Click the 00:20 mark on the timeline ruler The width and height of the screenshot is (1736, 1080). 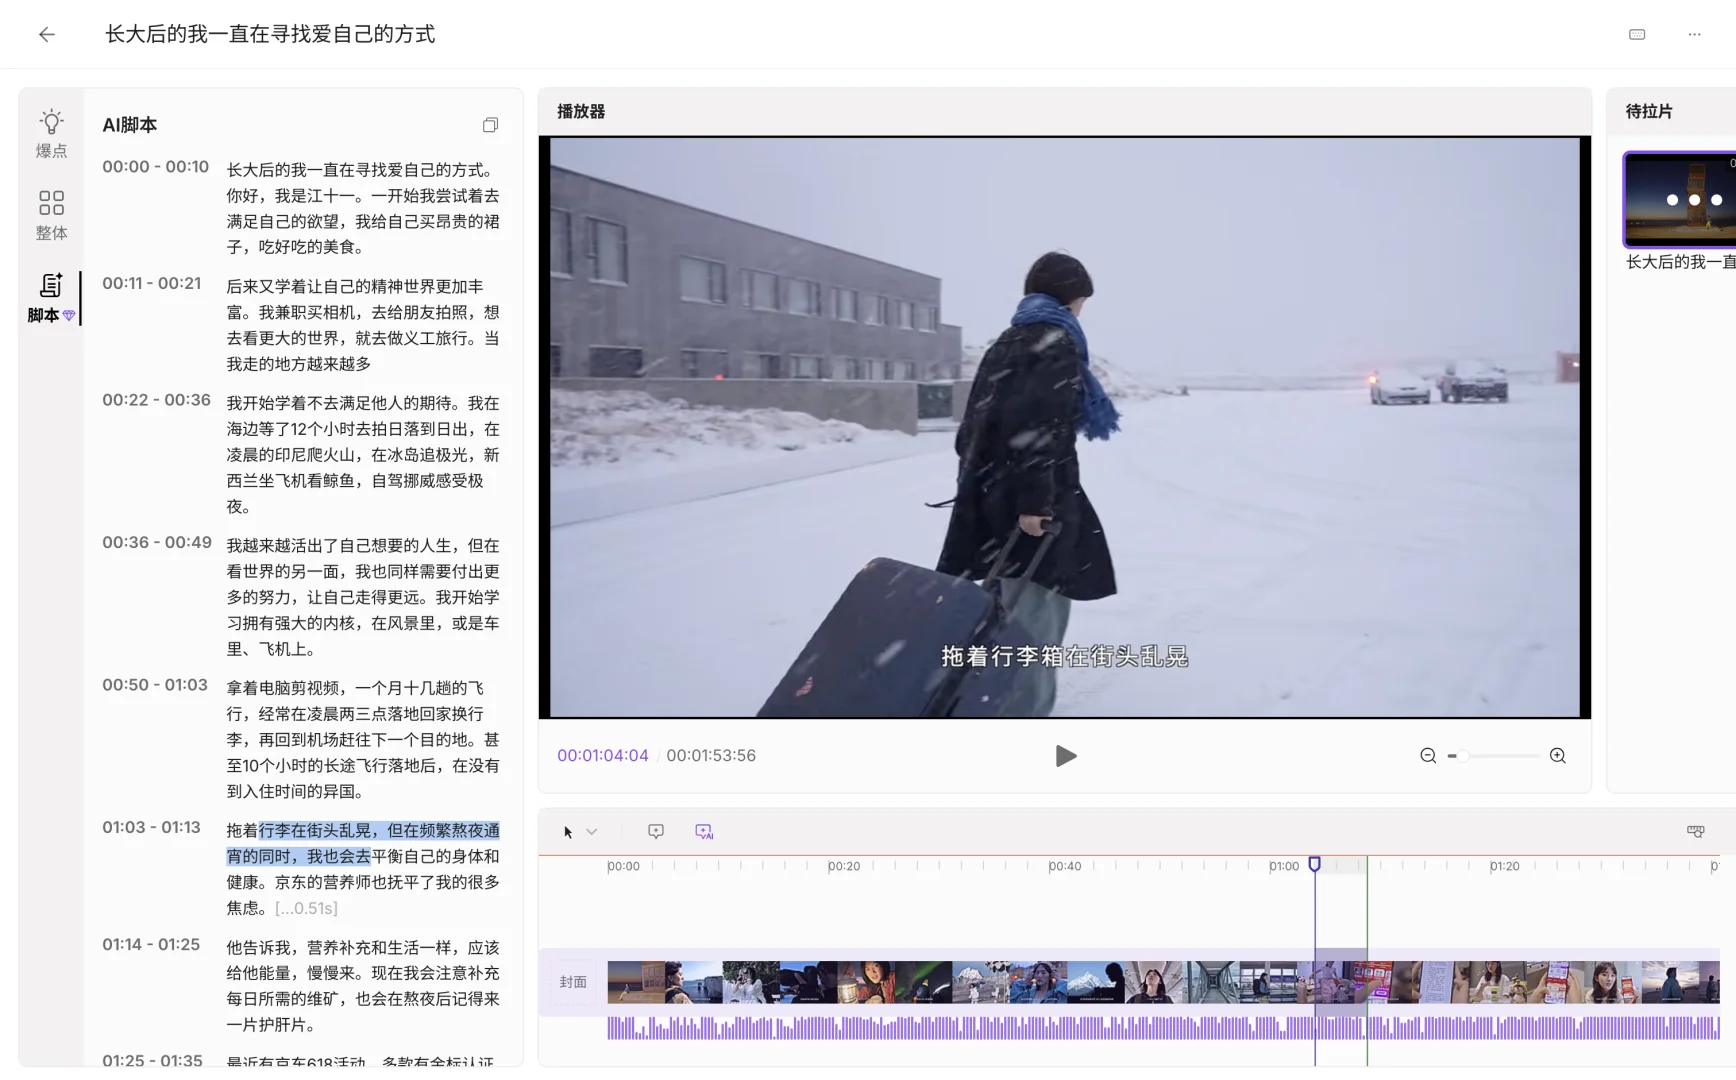pos(844,866)
